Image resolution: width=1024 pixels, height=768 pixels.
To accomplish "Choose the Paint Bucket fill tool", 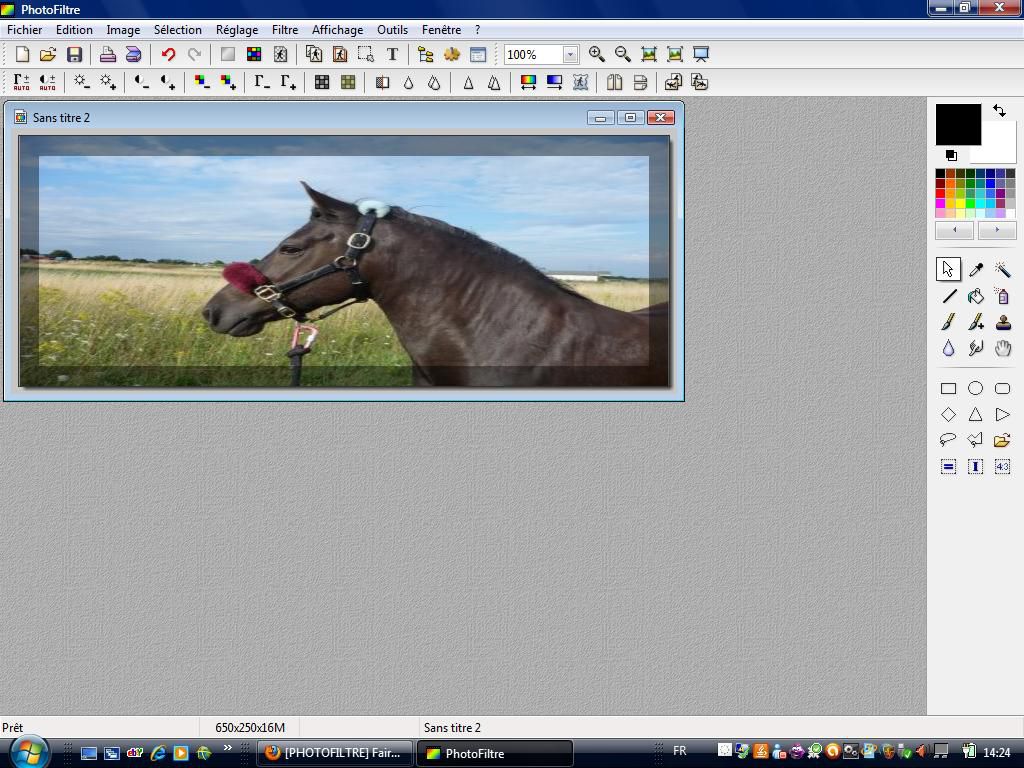I will (x=975, y=296).
